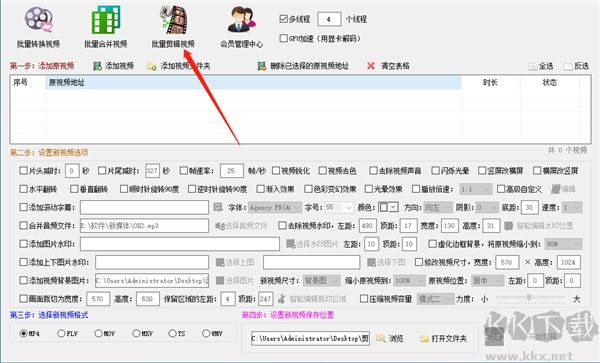The width and height of the screenshot is (600, 363).
Task: Click the 选择上图 icon
Action: pyautogui.click(x=220, y=262)
